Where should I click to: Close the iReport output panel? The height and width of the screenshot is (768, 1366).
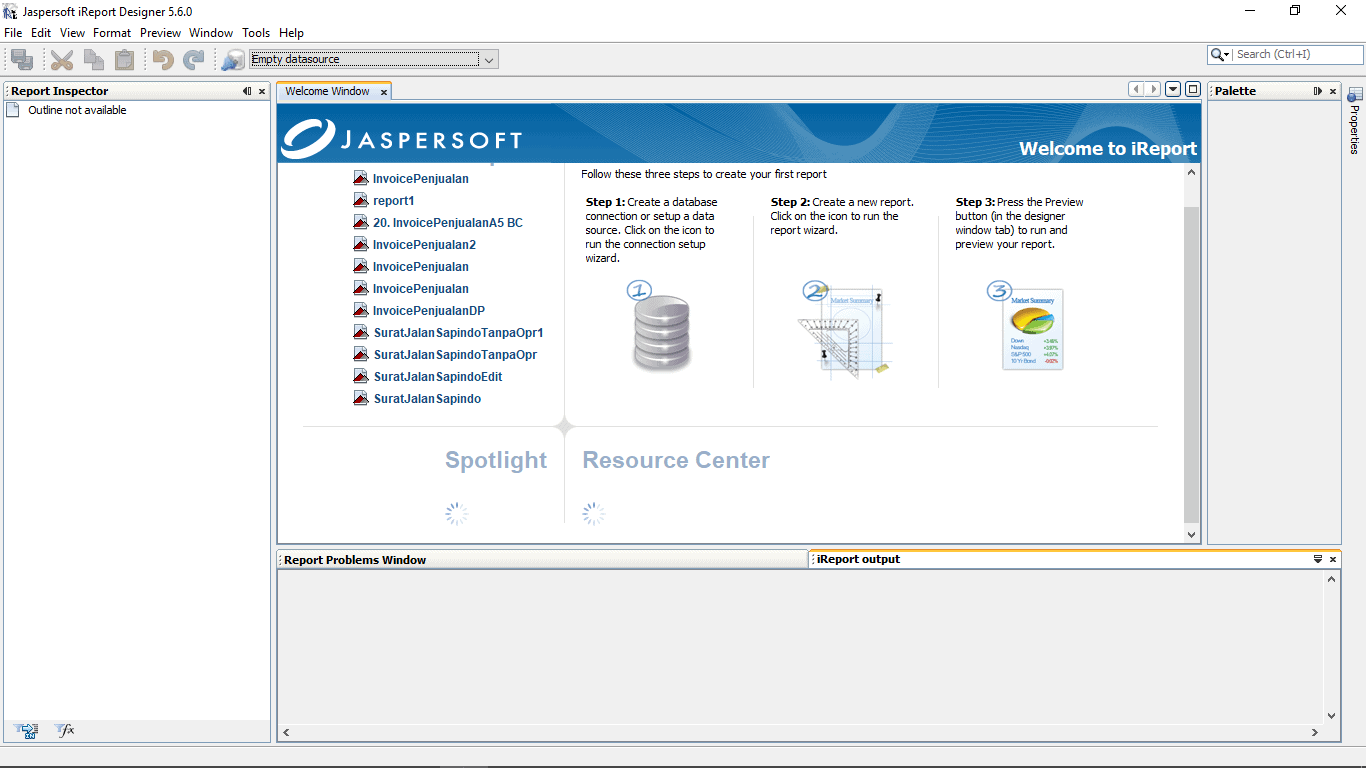(x=1333, y=559)
